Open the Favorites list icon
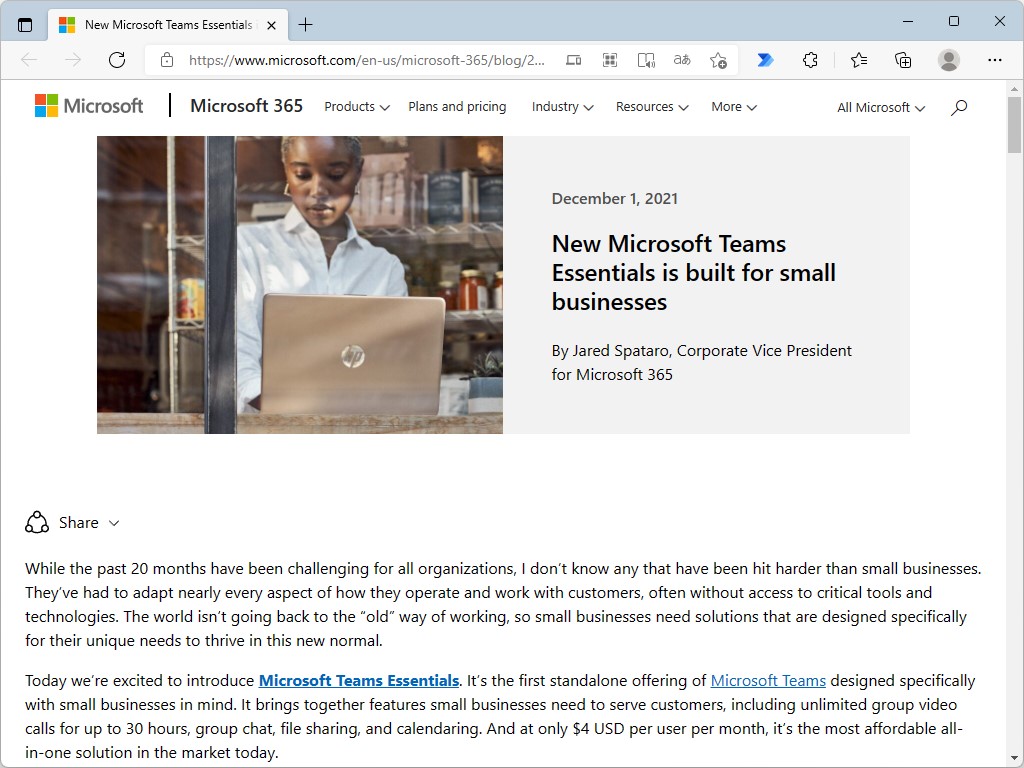 (858, 60)
